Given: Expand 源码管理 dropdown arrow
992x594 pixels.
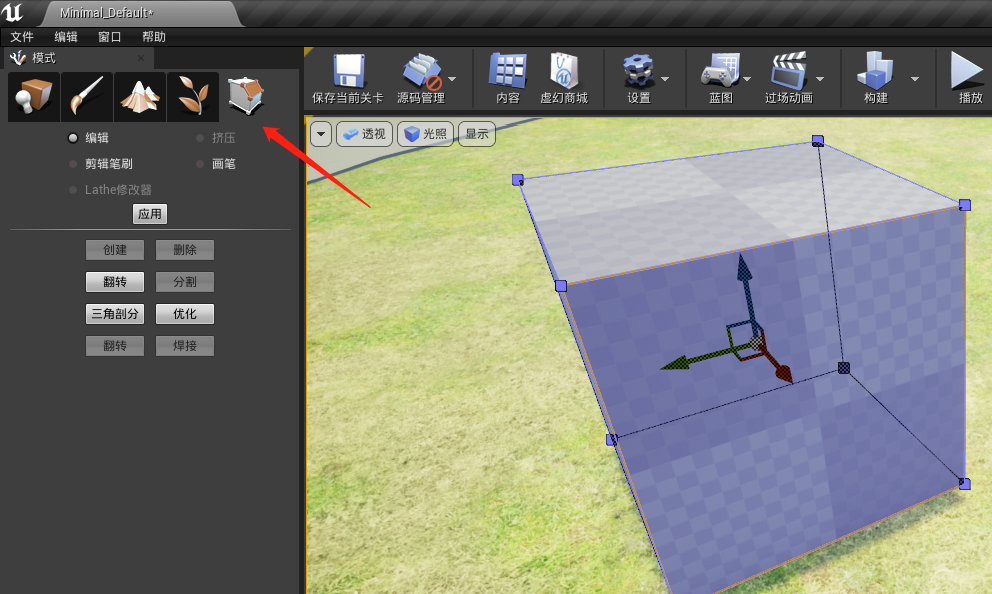Looking at the screenshot, I should pyautogui.click(x=452, y=79).
